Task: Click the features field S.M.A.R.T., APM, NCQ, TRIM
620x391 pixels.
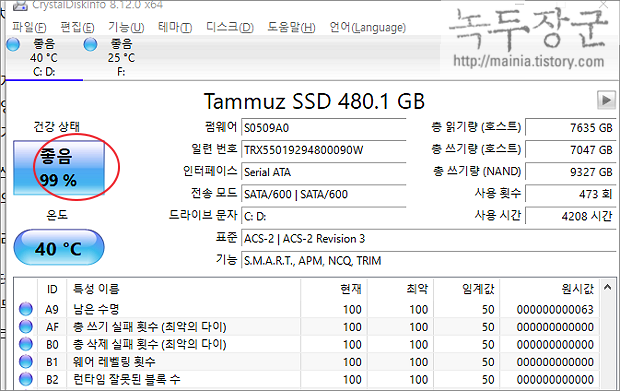Action: (x=428, y=261)
